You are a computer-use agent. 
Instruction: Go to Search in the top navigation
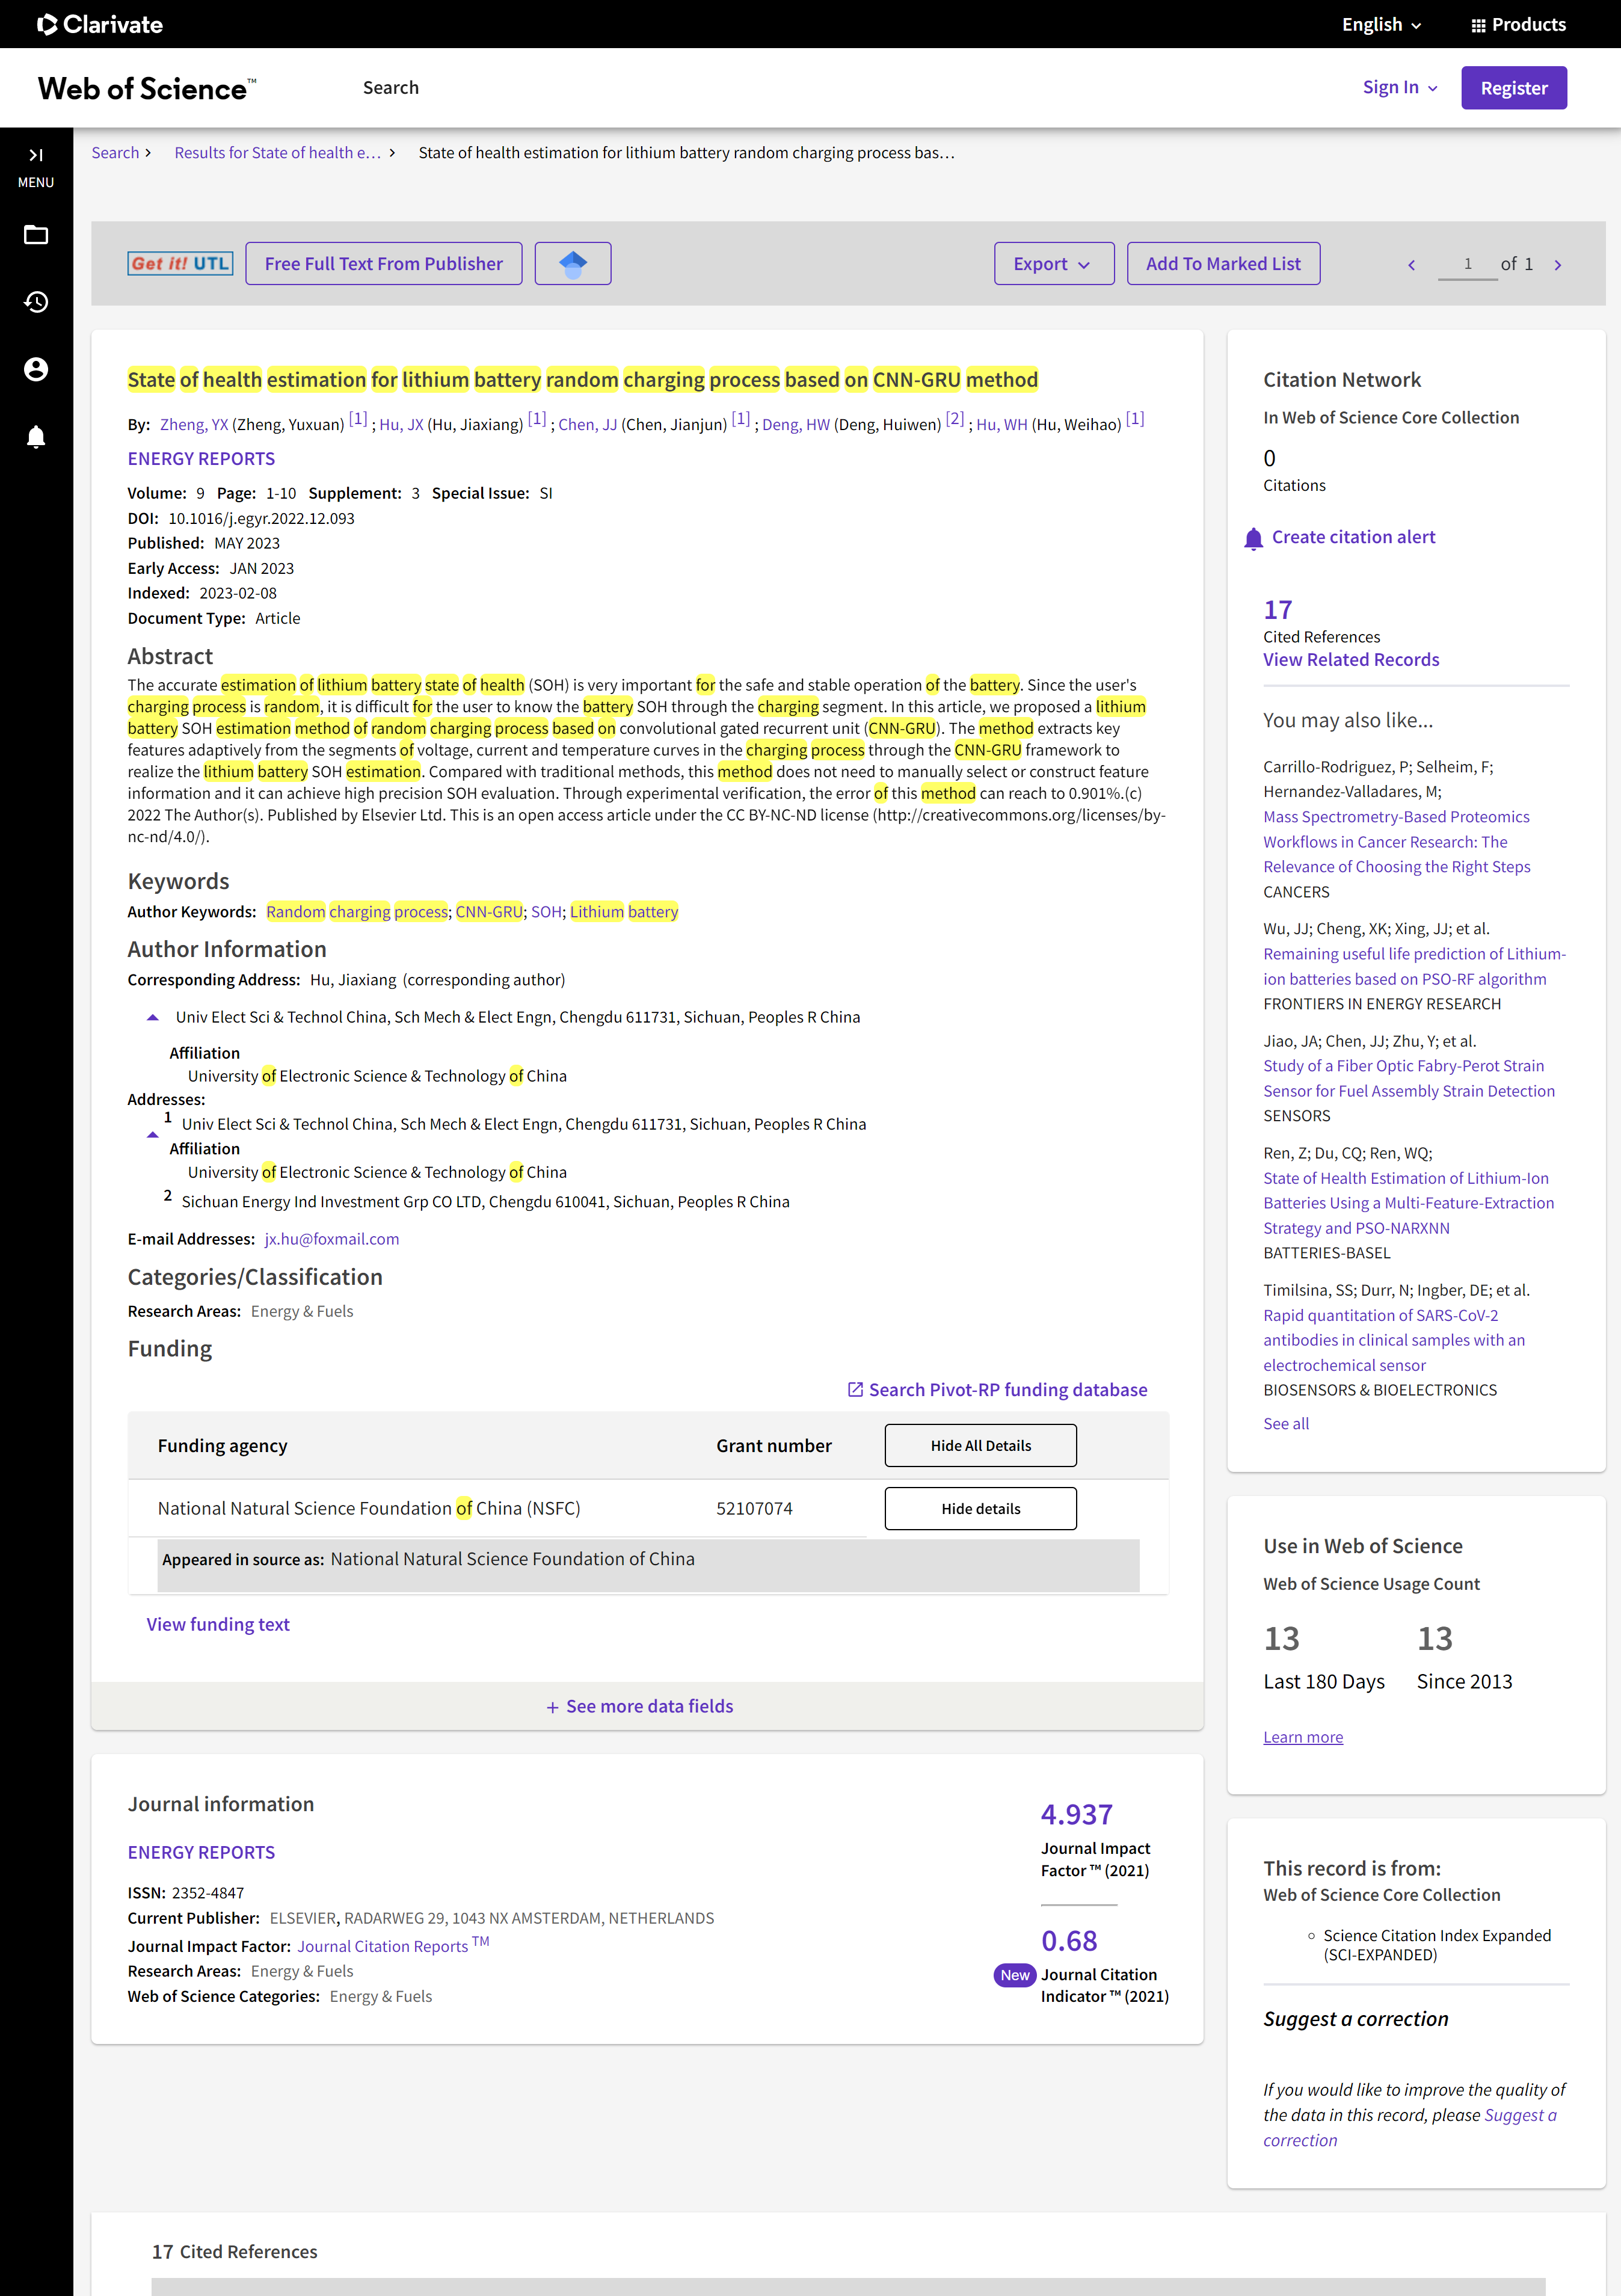click(x=391, y=88)
